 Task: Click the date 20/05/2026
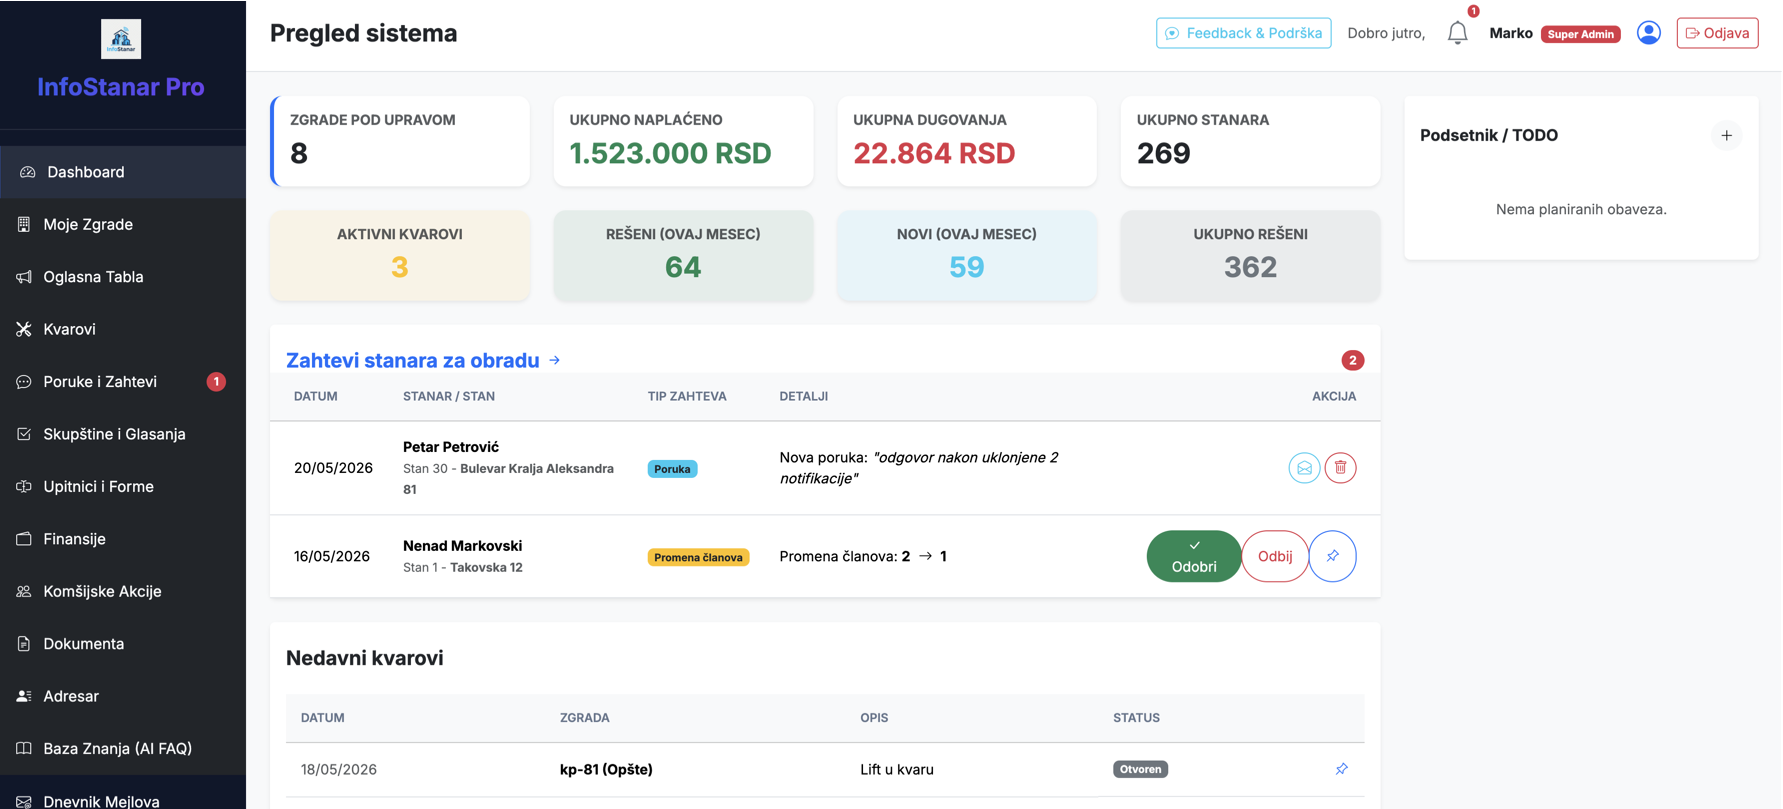(333, 468)
